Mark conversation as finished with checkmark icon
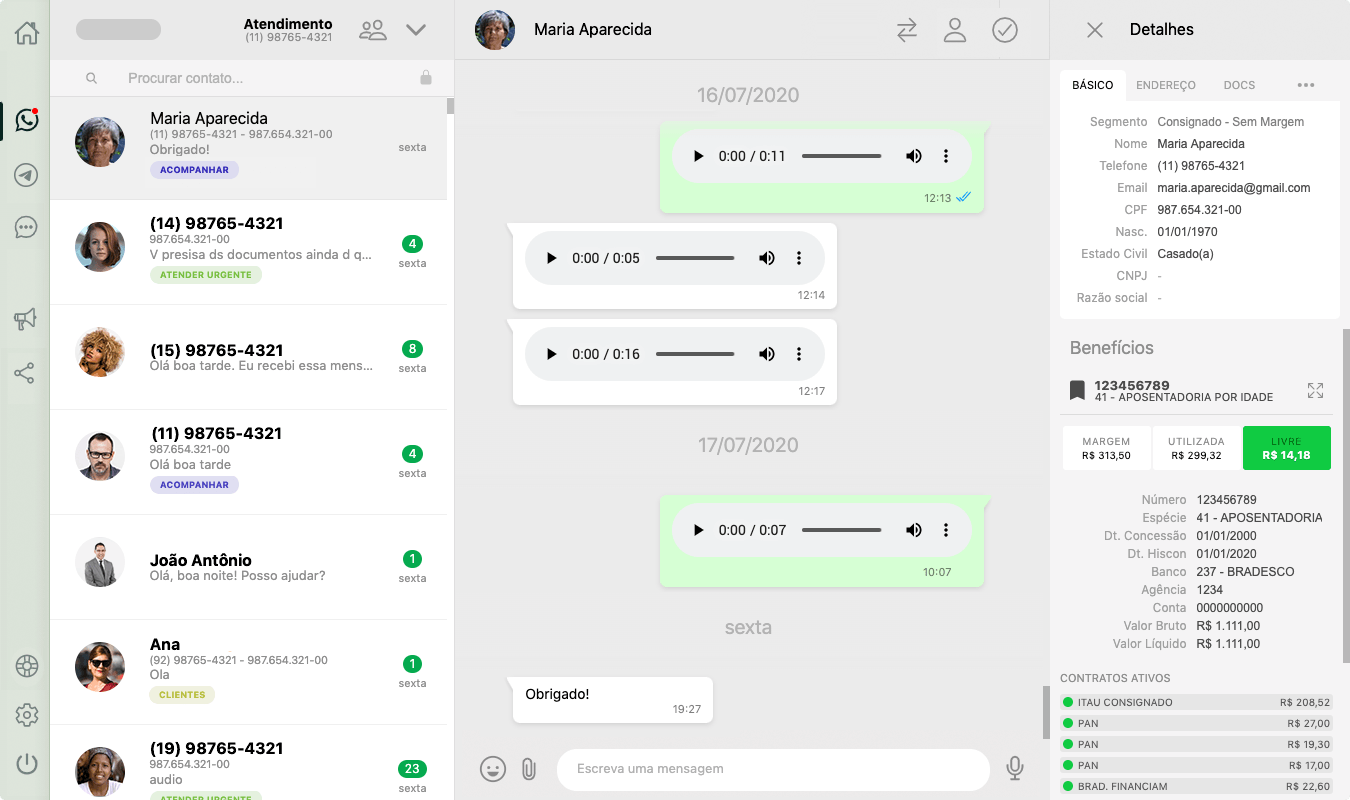This screenshot has height=800, width=1350. 1004,30
